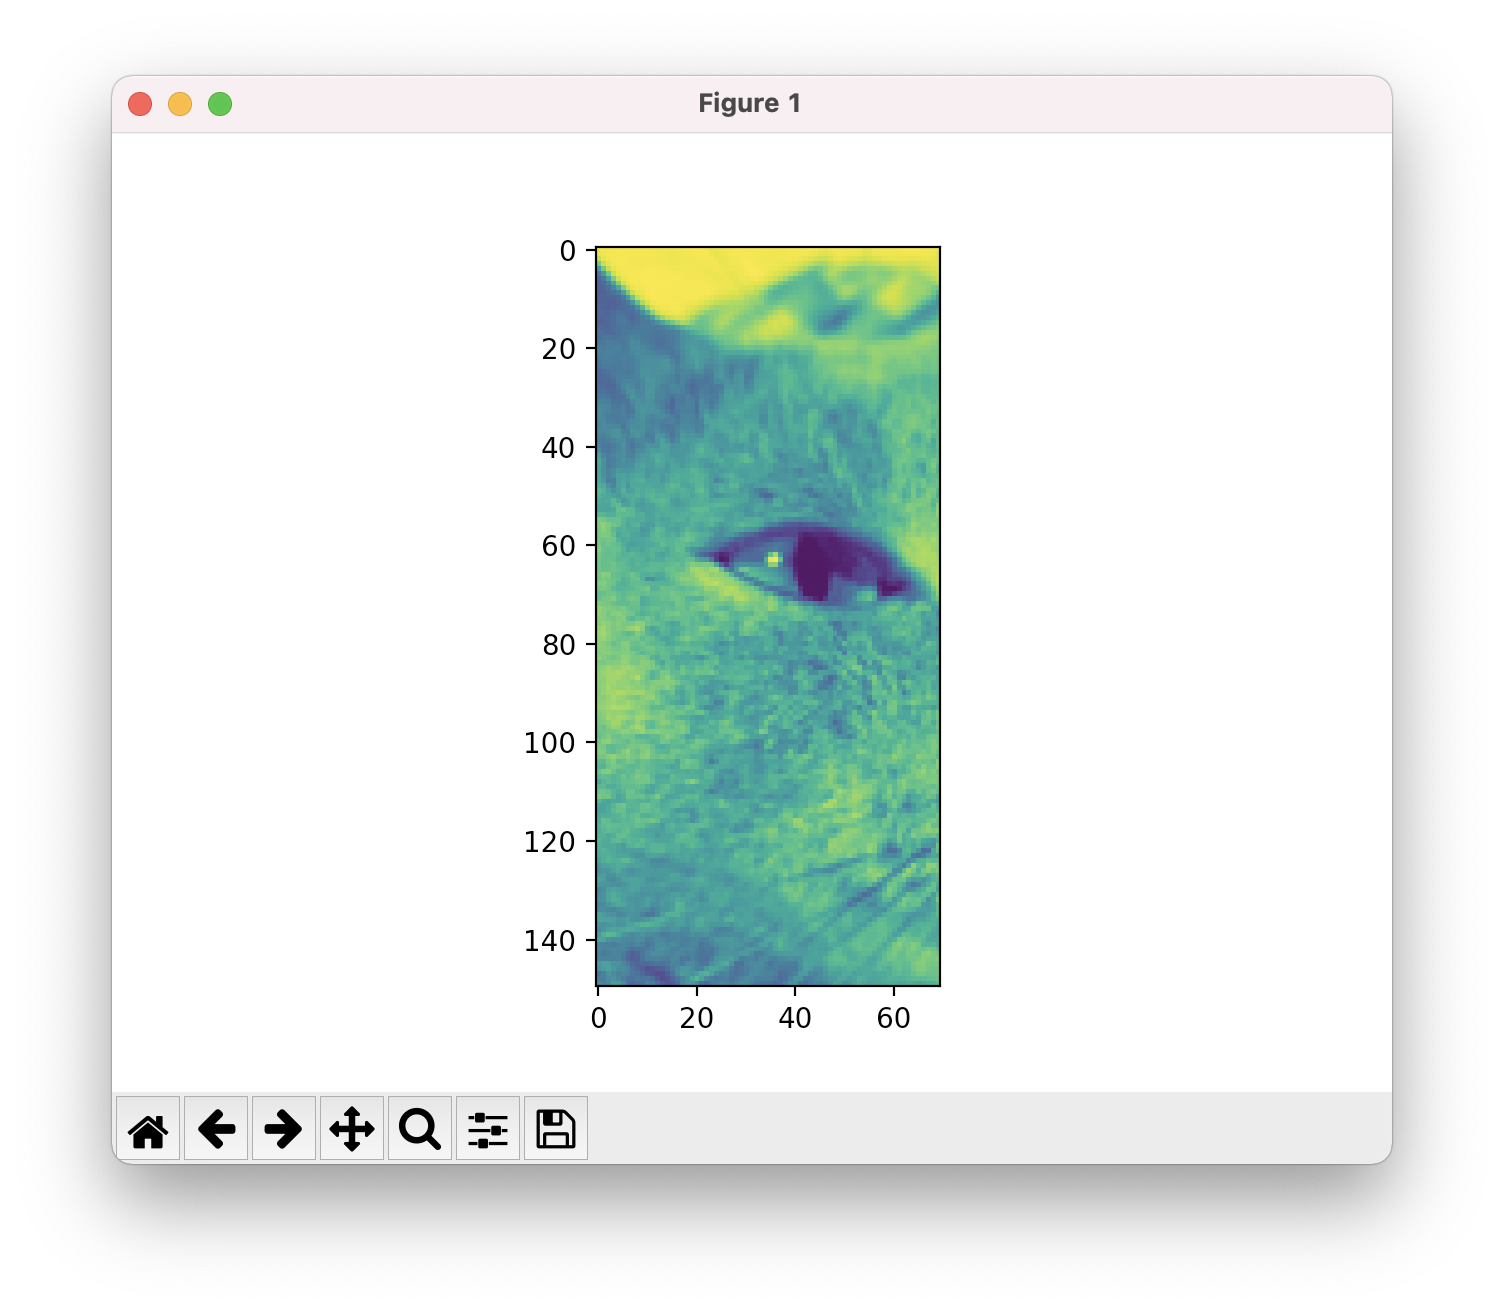Click x-axis tick label 40
Viewport: 1504px width, 1312px height.
tap(795, 1018)
